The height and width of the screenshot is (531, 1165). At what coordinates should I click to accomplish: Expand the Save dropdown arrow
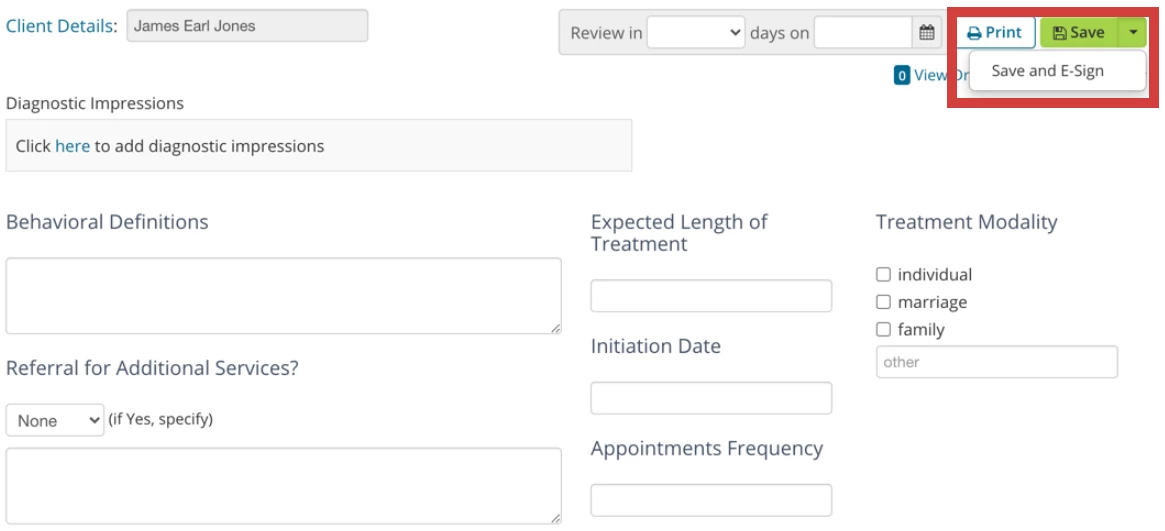click(x=1132, y=33)
